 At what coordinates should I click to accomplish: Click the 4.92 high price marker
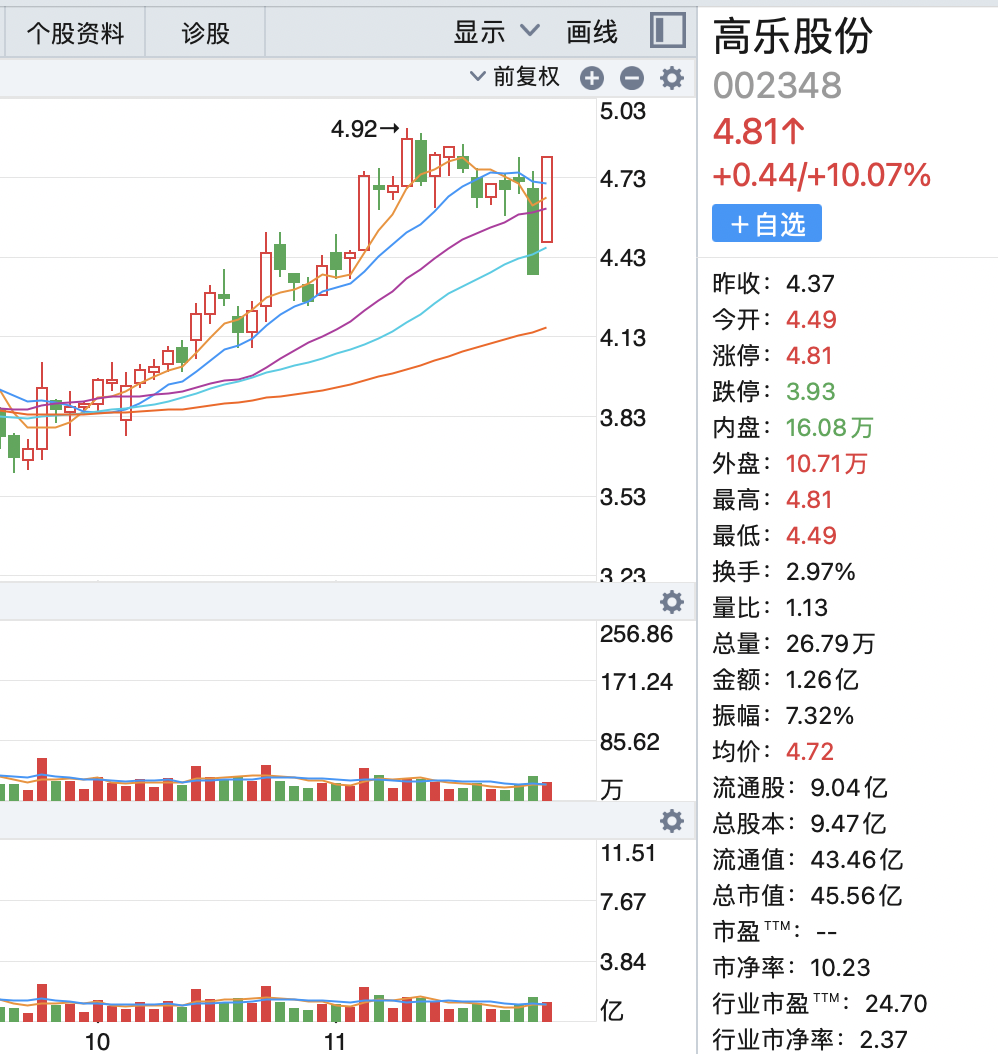tap(364, 129)
